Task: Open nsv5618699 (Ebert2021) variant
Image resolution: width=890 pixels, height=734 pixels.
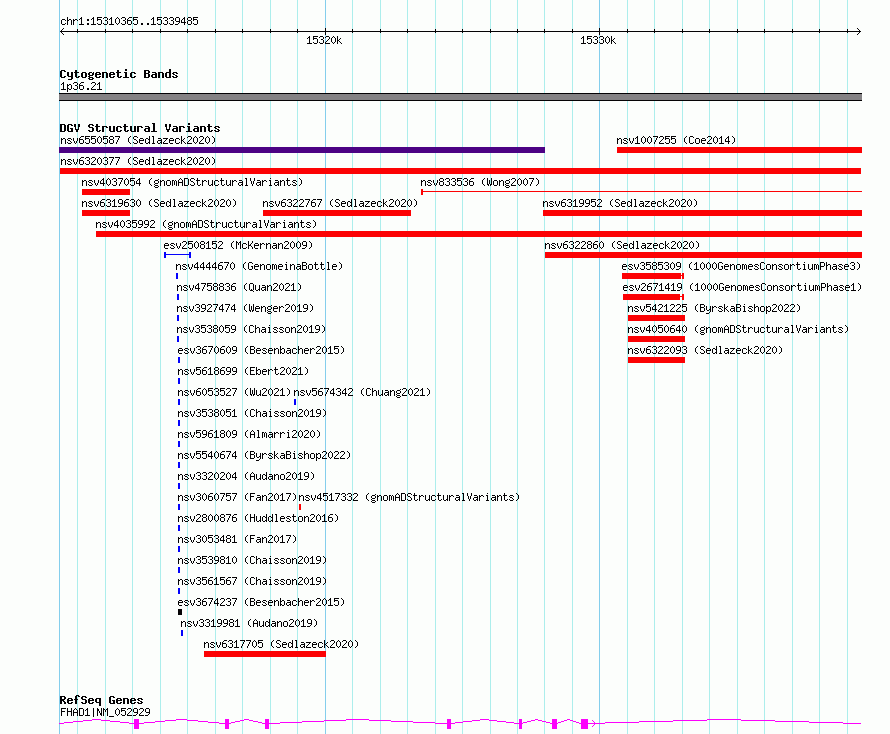Action: coord(244,371)
